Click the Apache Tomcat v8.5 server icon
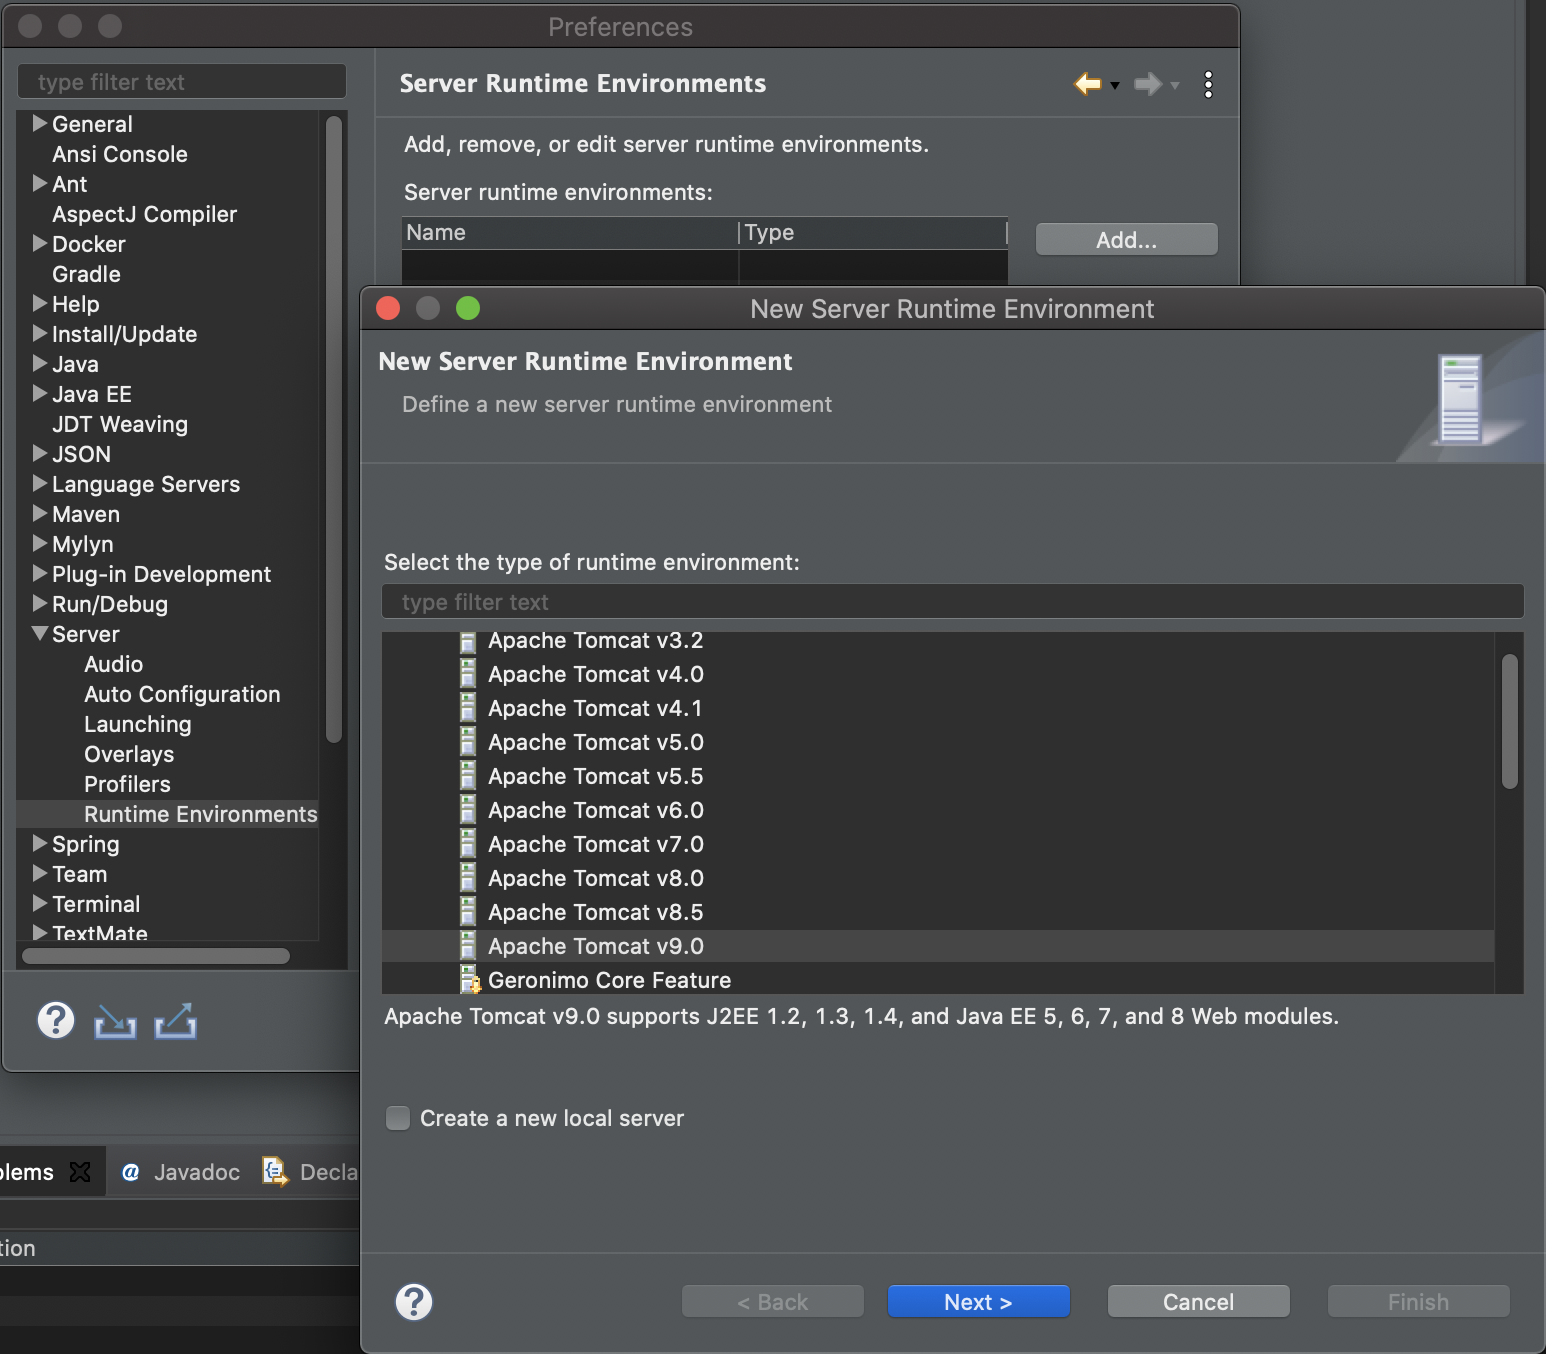The width and height of the screenshot is (1546, 1354). (467, 912)
